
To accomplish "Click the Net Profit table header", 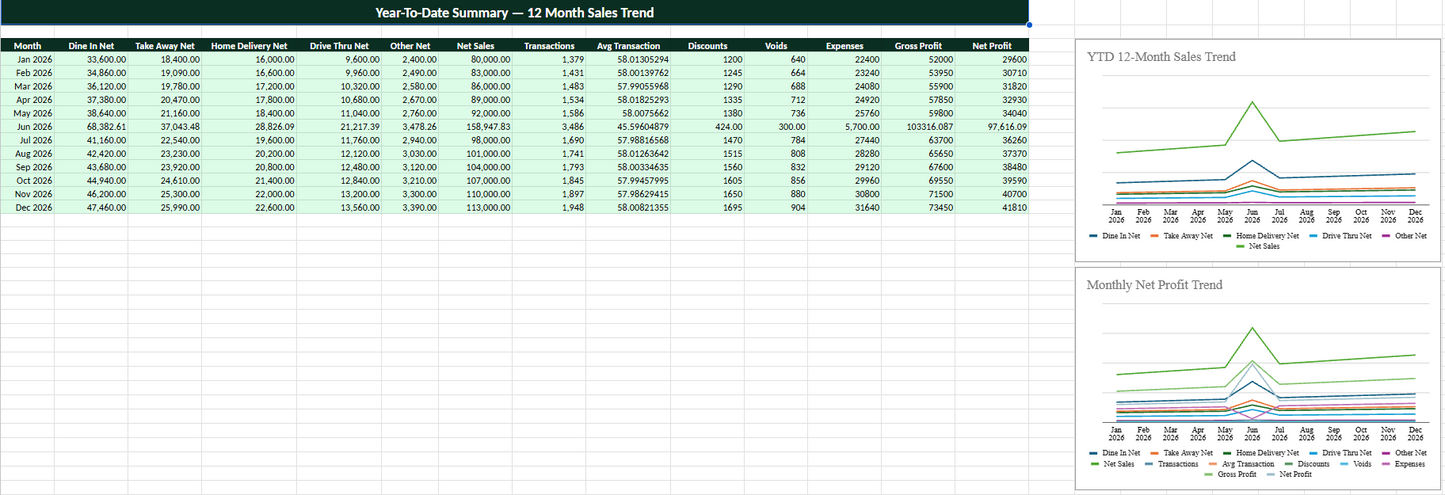I will point(992,46).
